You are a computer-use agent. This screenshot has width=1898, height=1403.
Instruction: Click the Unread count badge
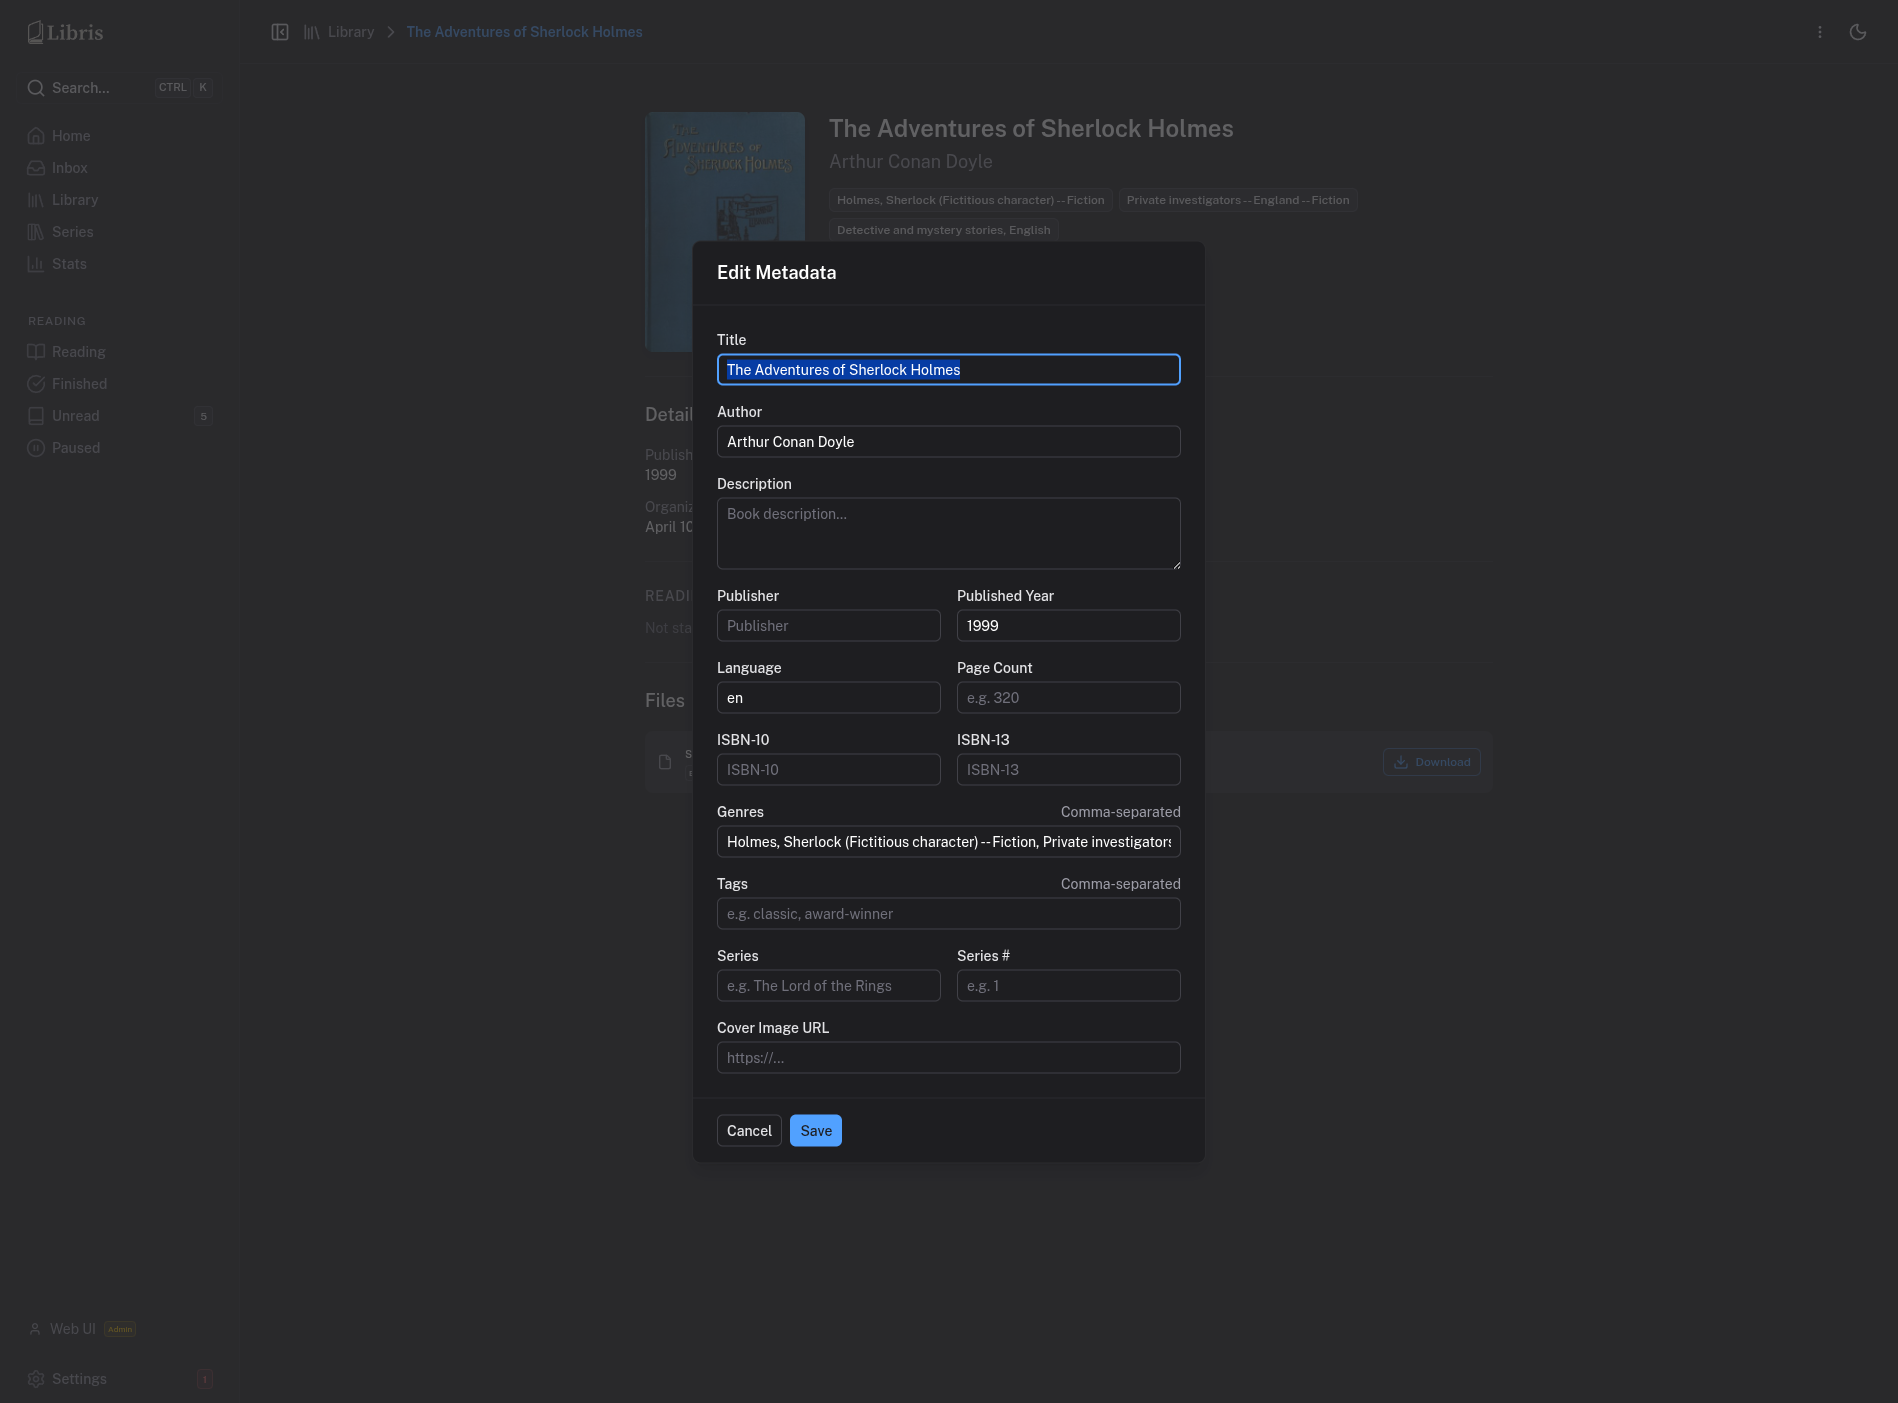[204, 416]
